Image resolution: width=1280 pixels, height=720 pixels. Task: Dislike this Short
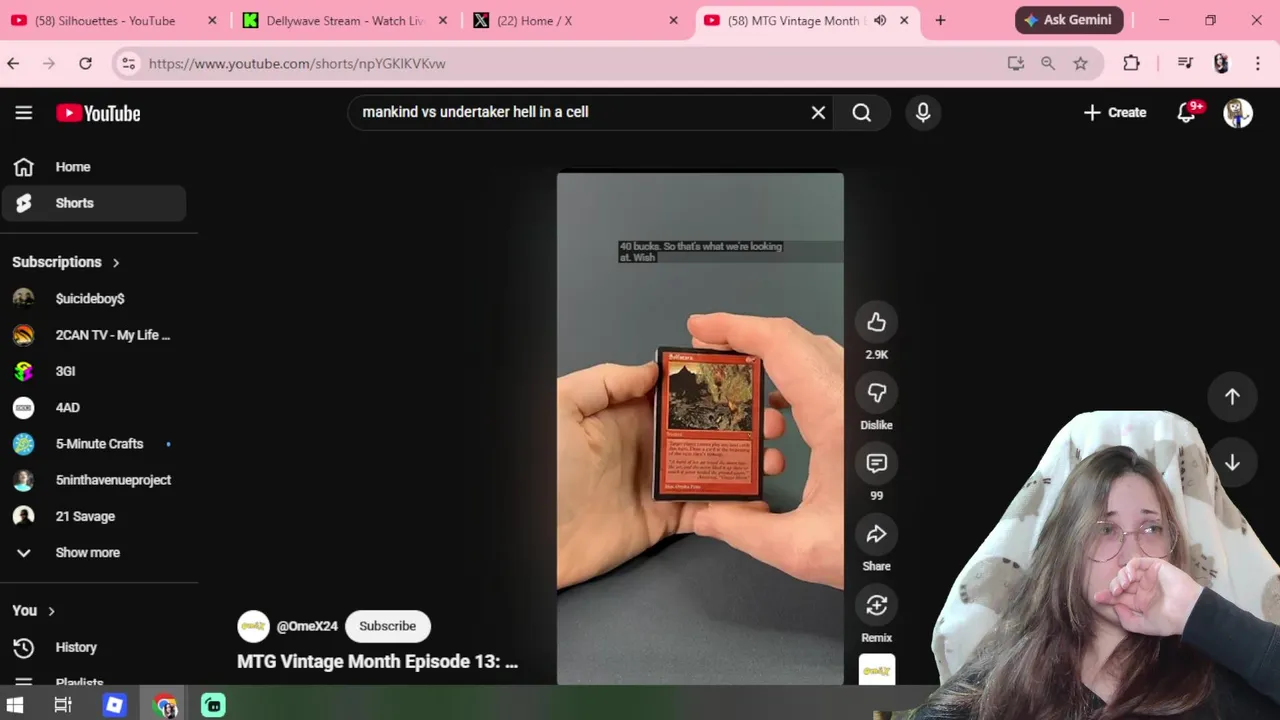coord(876,393)
